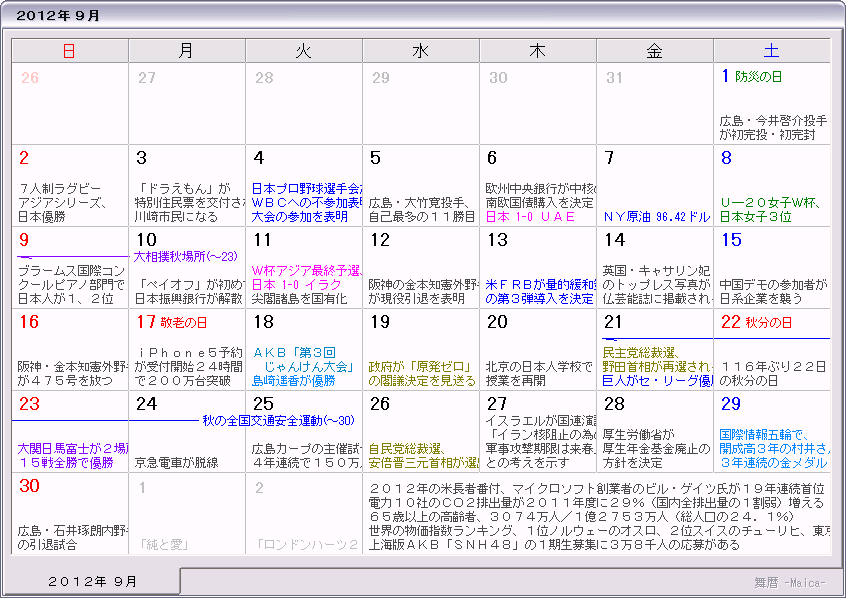Click grayed October 2 「ロンドンハーツ cell
Image resolution: width=846 pixels, height=598 pixels.
tap(304, 514)
